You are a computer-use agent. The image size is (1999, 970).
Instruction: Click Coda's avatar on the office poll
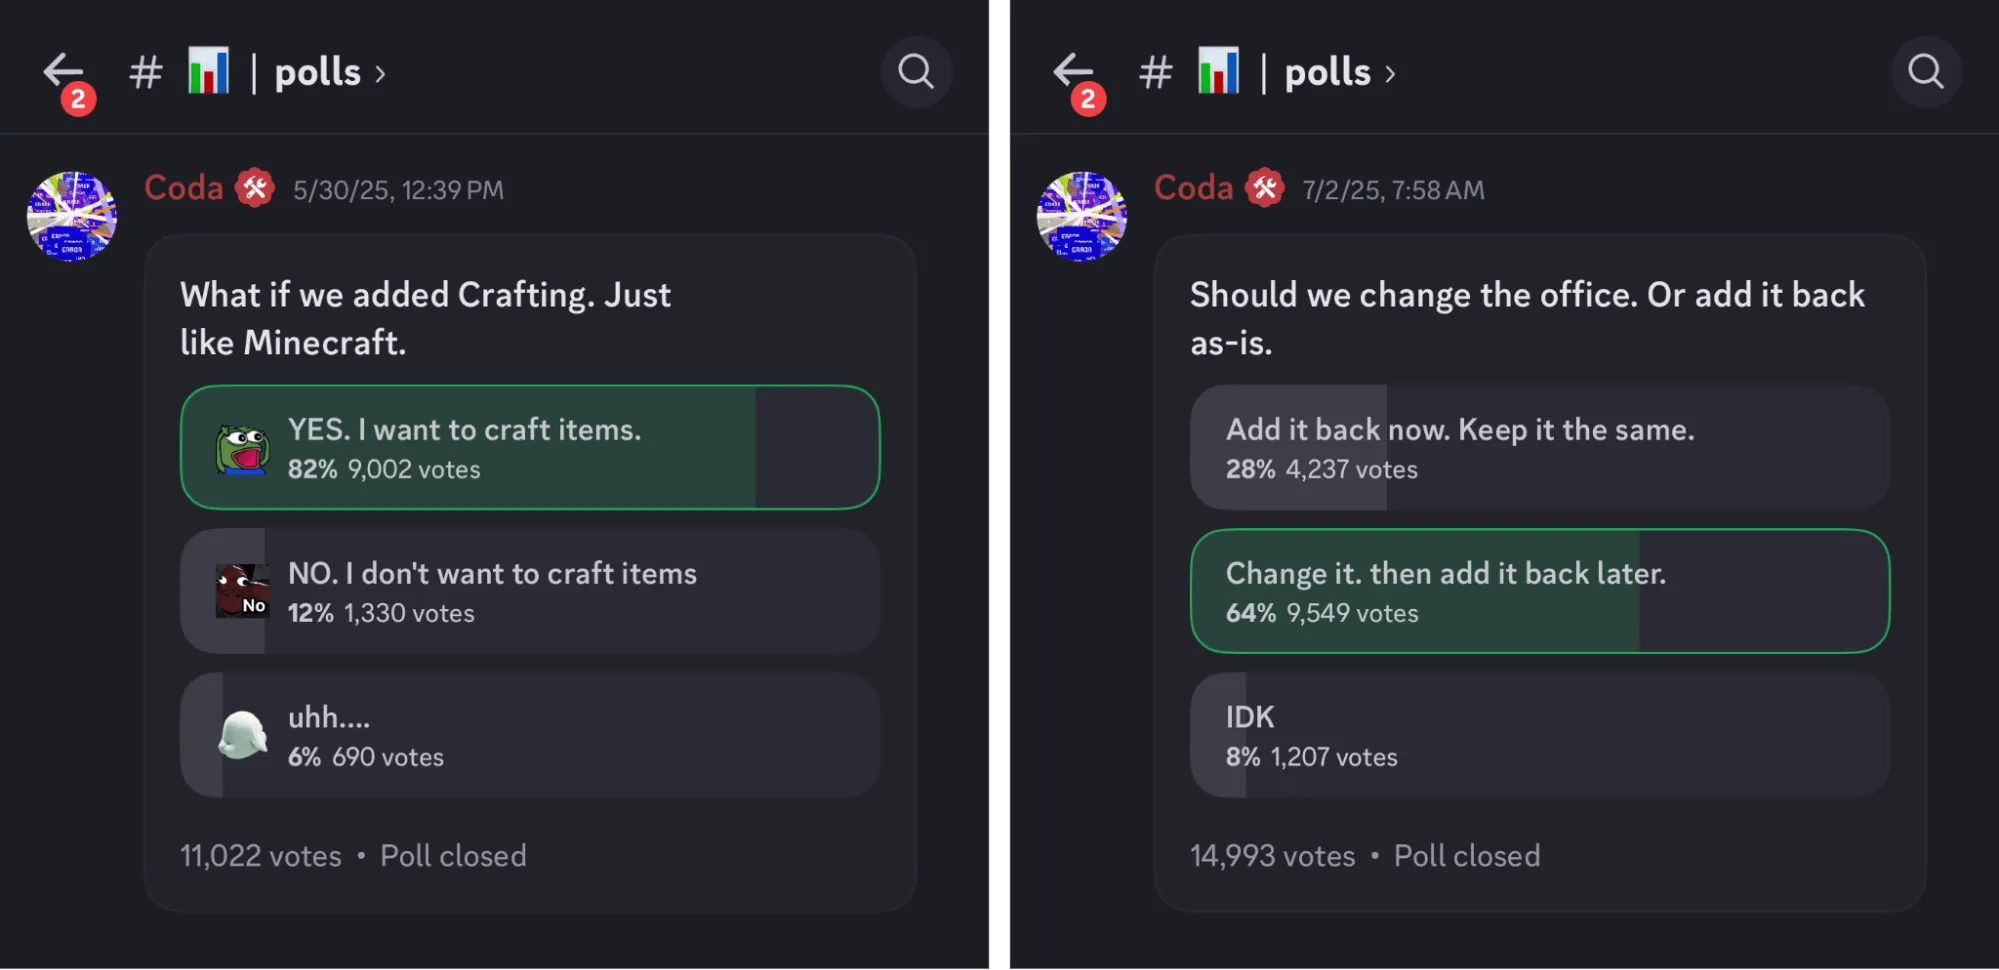1082,216
